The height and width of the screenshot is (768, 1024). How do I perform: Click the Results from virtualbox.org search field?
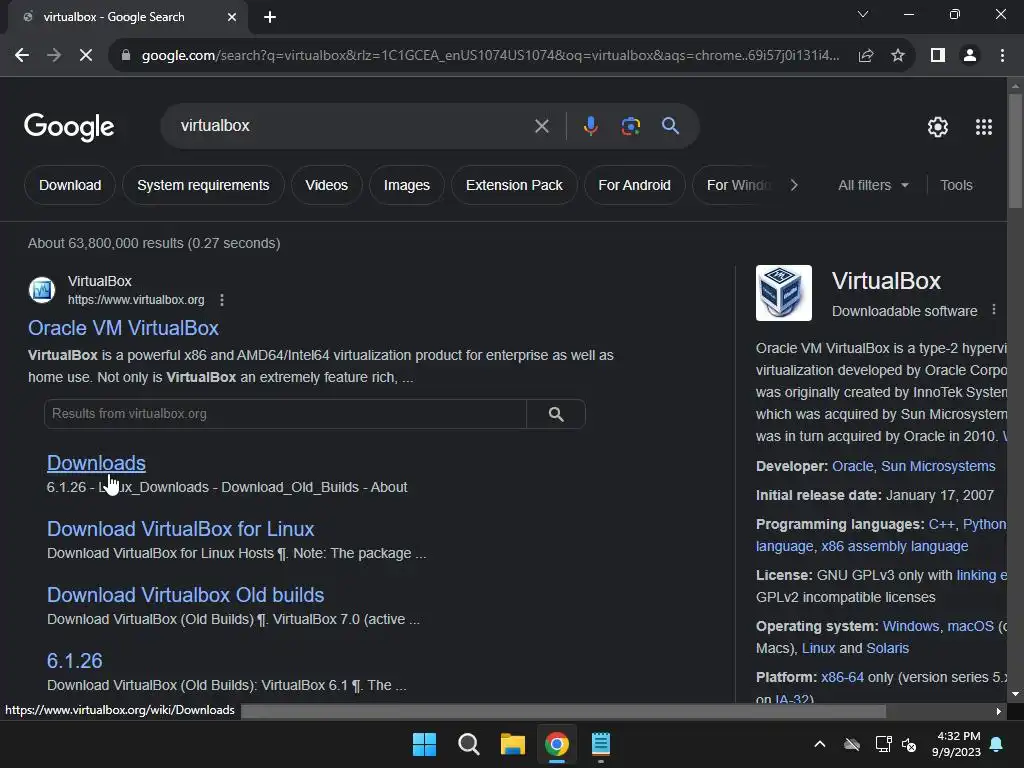[x=285, y=414]
